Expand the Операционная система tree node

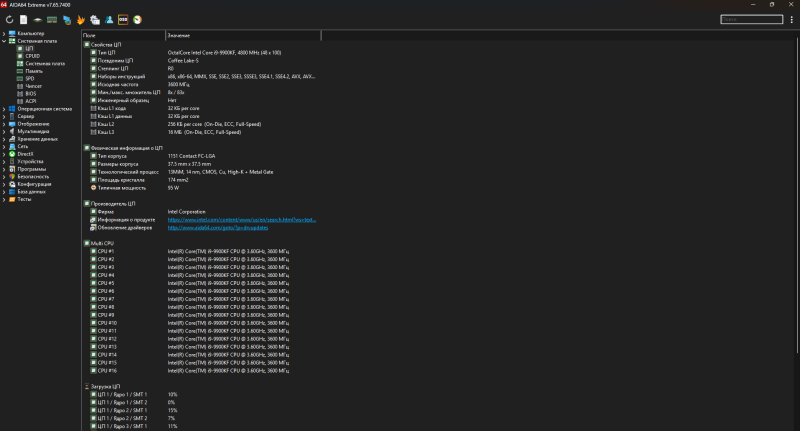tap(5, 108)
